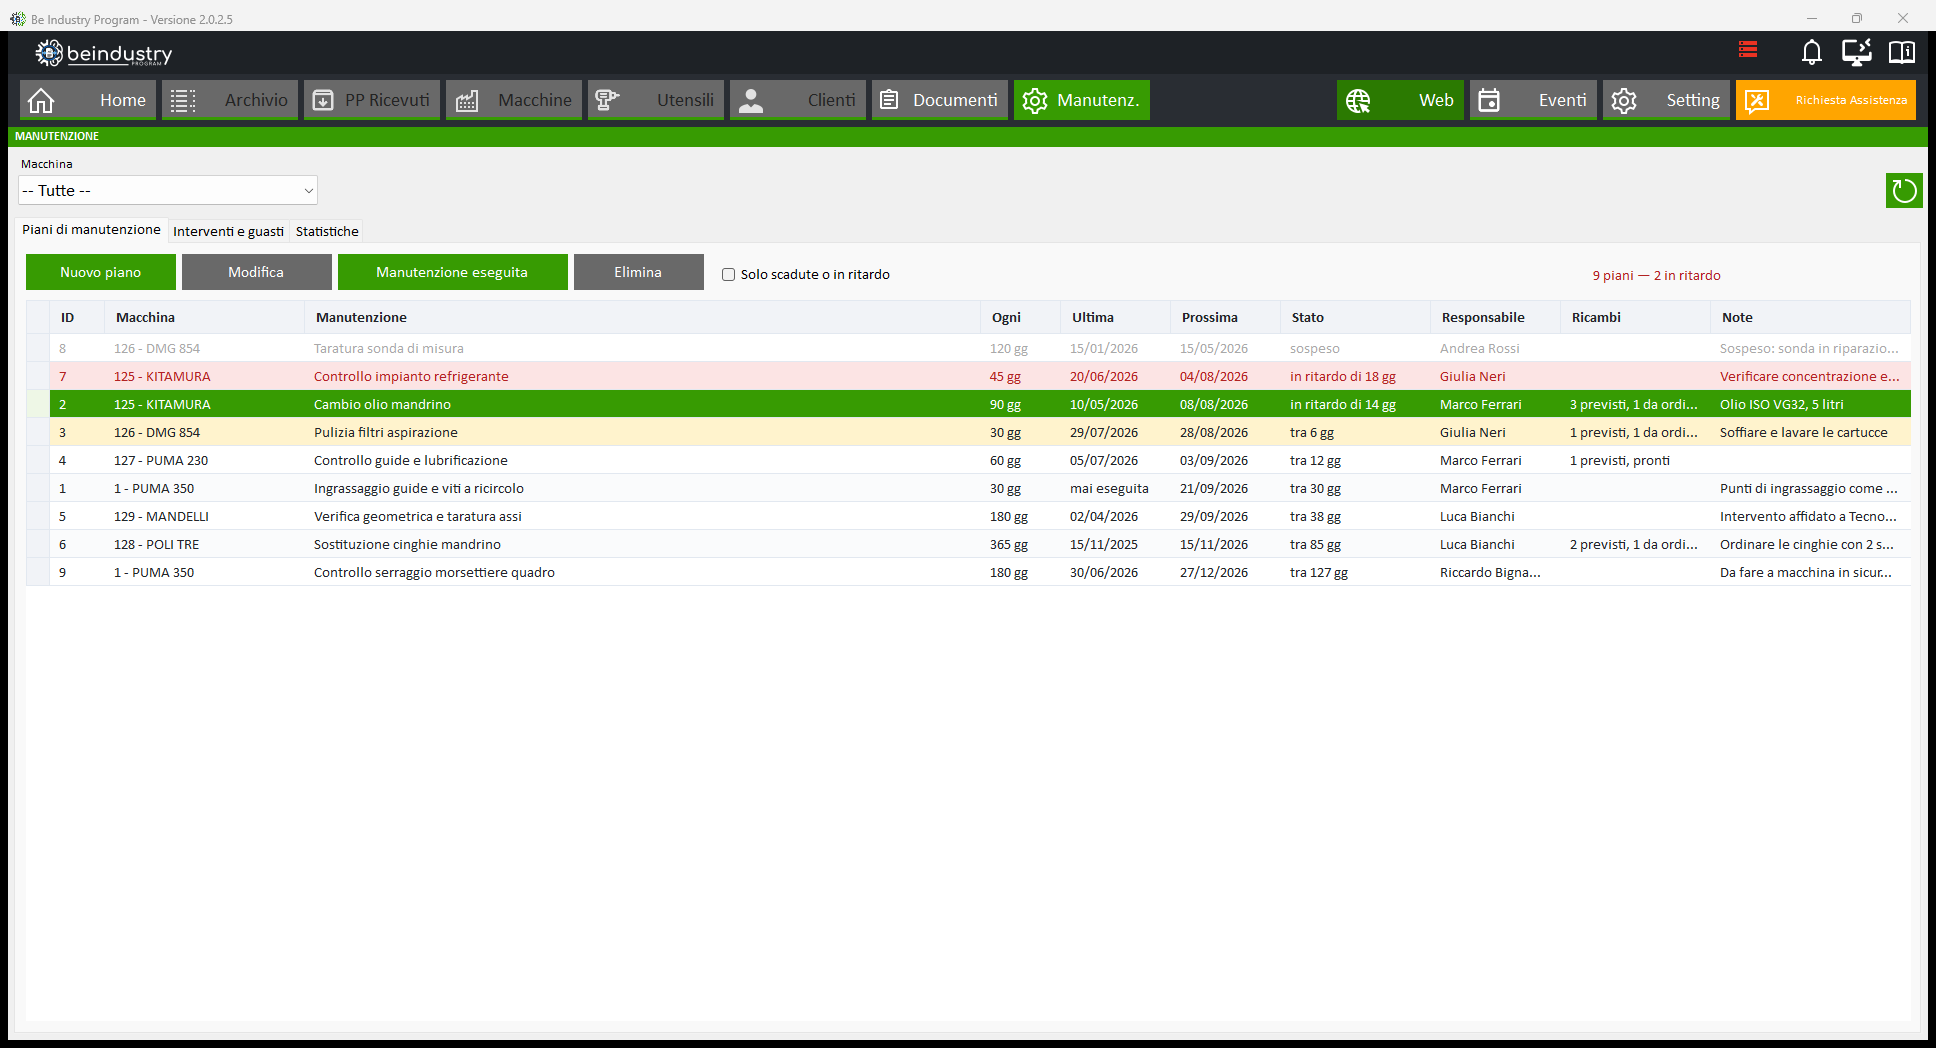Image resolution: width=1936 pixels, height=1048 pixels.
Task: Open Home via the house icon
Action: click(41, 100)
